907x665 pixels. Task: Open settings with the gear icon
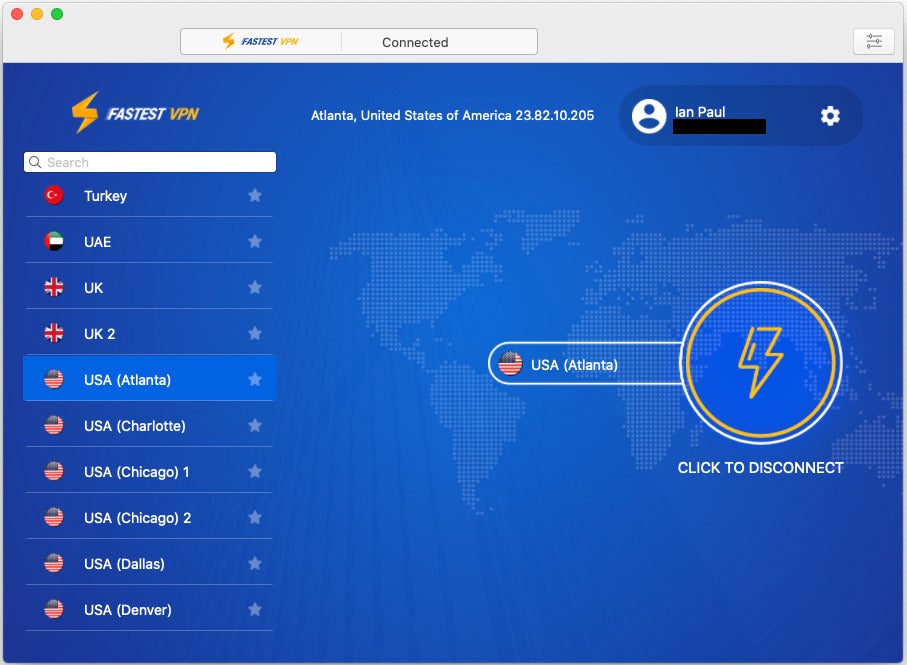[830, 116]
